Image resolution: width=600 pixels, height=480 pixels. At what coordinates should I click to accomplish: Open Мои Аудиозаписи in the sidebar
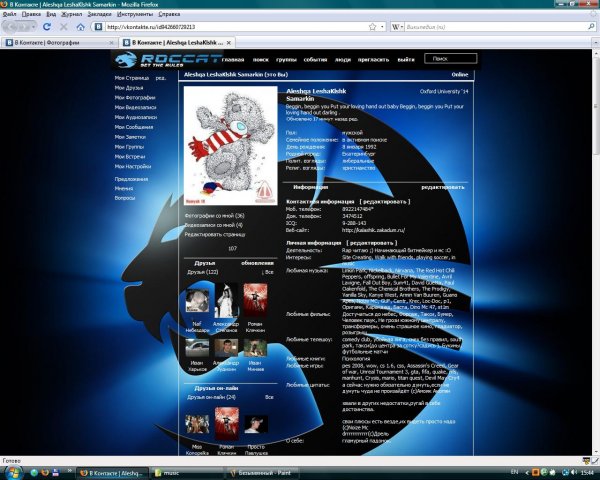136,117
